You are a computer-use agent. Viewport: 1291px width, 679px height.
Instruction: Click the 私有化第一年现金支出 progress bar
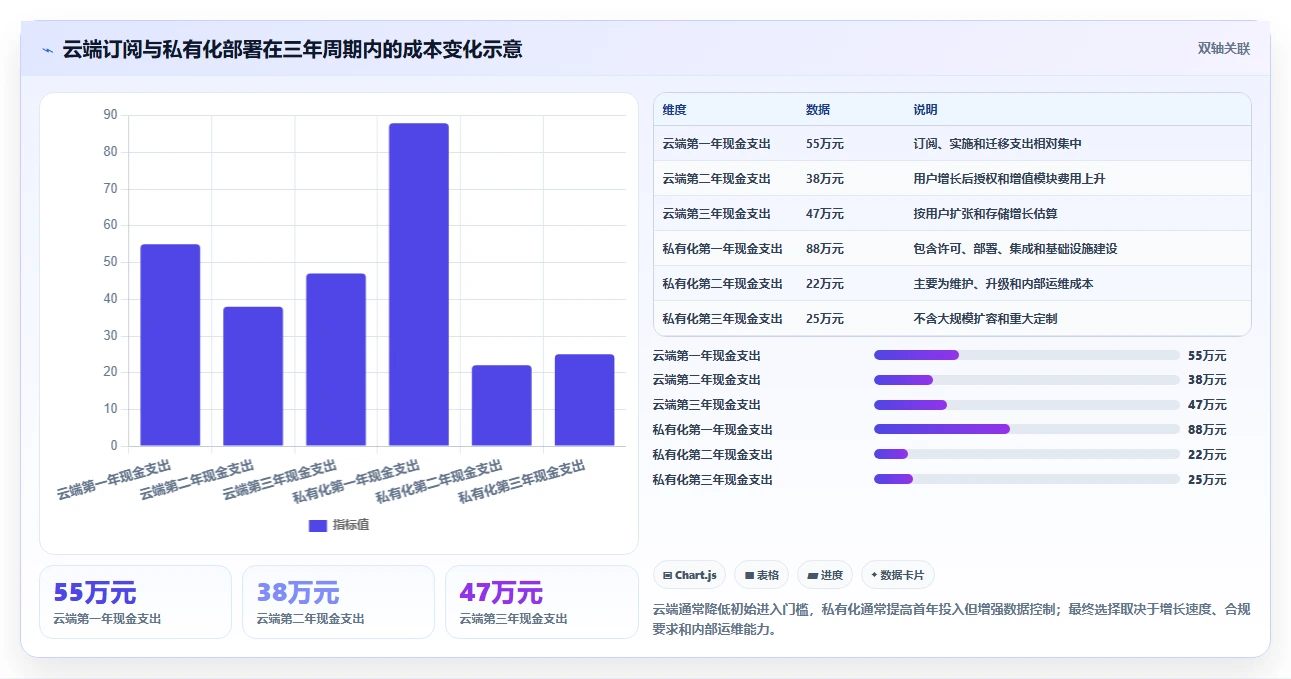[x=1027, y=429]
